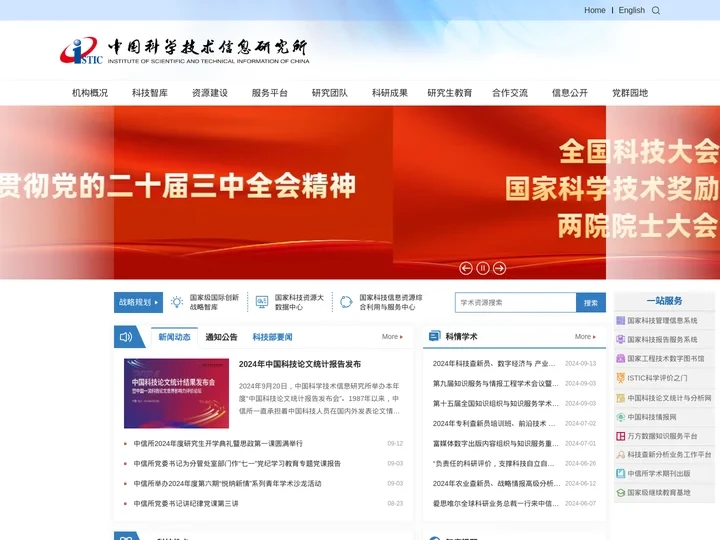
Task: Go to next banner slide arrow
Action: coord(500,268)
